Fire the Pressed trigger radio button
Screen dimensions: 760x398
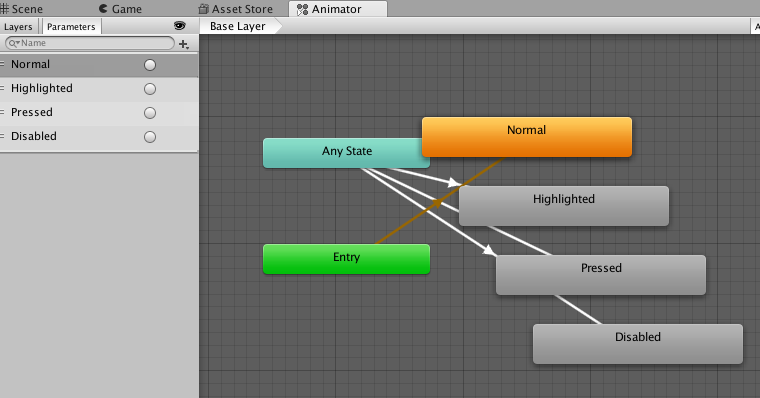150,113
